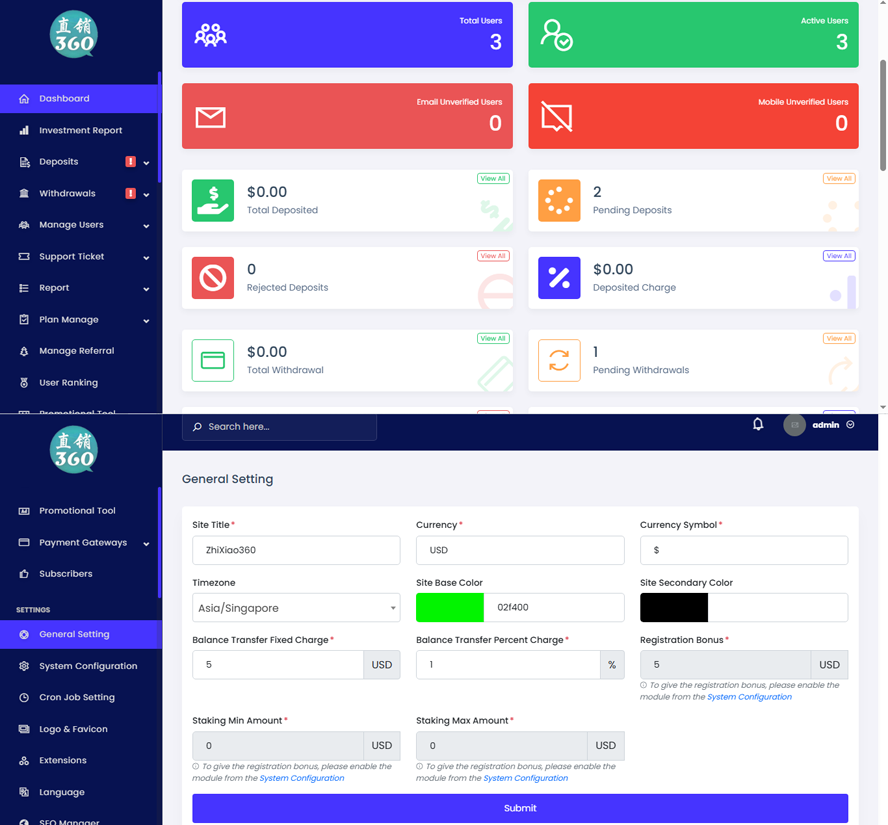Click the Pending Withdrawals refresh icon

click(x=559, y=361)
